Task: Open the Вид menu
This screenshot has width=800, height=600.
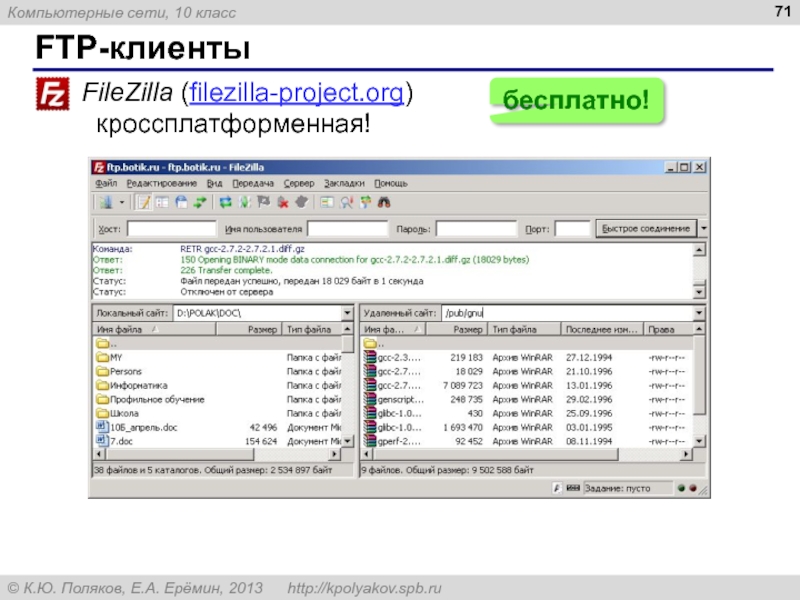Action: (x=214, y=183)
